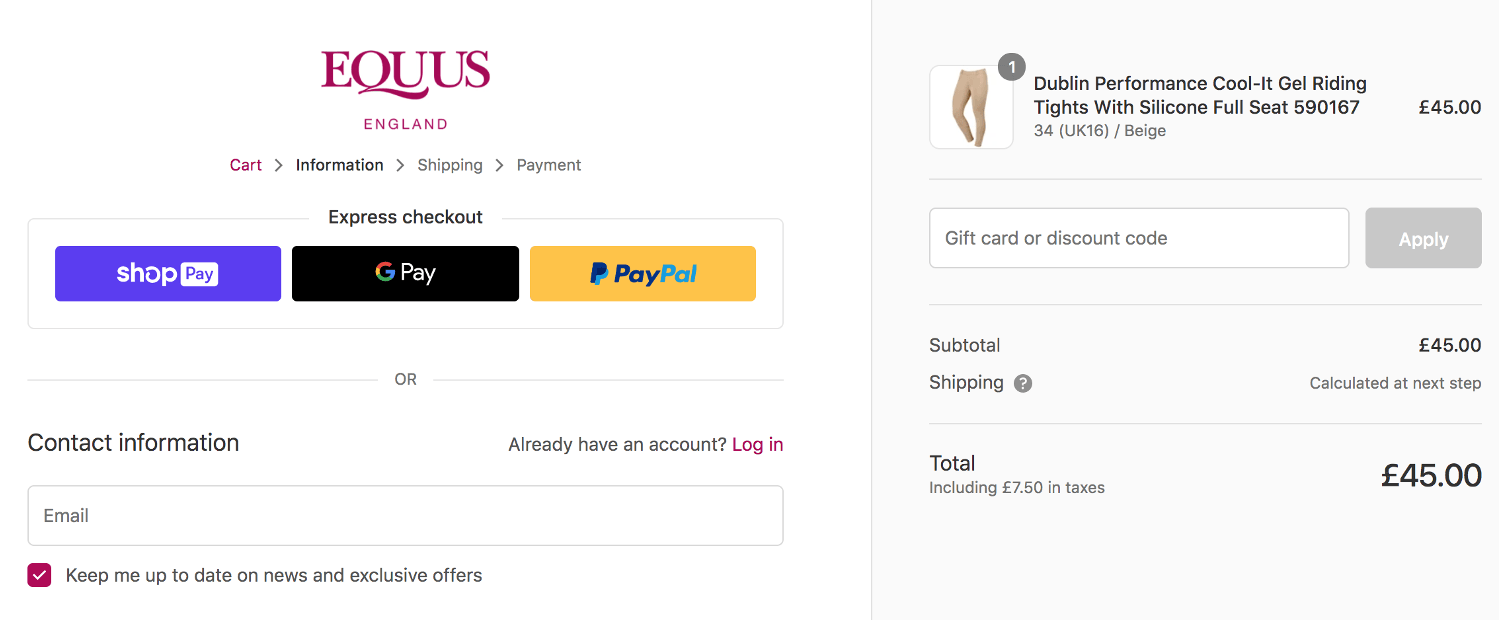This screenshot has height=620, width=1500.
Task: Click the breadcrumb chevron after Information
Action: [399, 165]
